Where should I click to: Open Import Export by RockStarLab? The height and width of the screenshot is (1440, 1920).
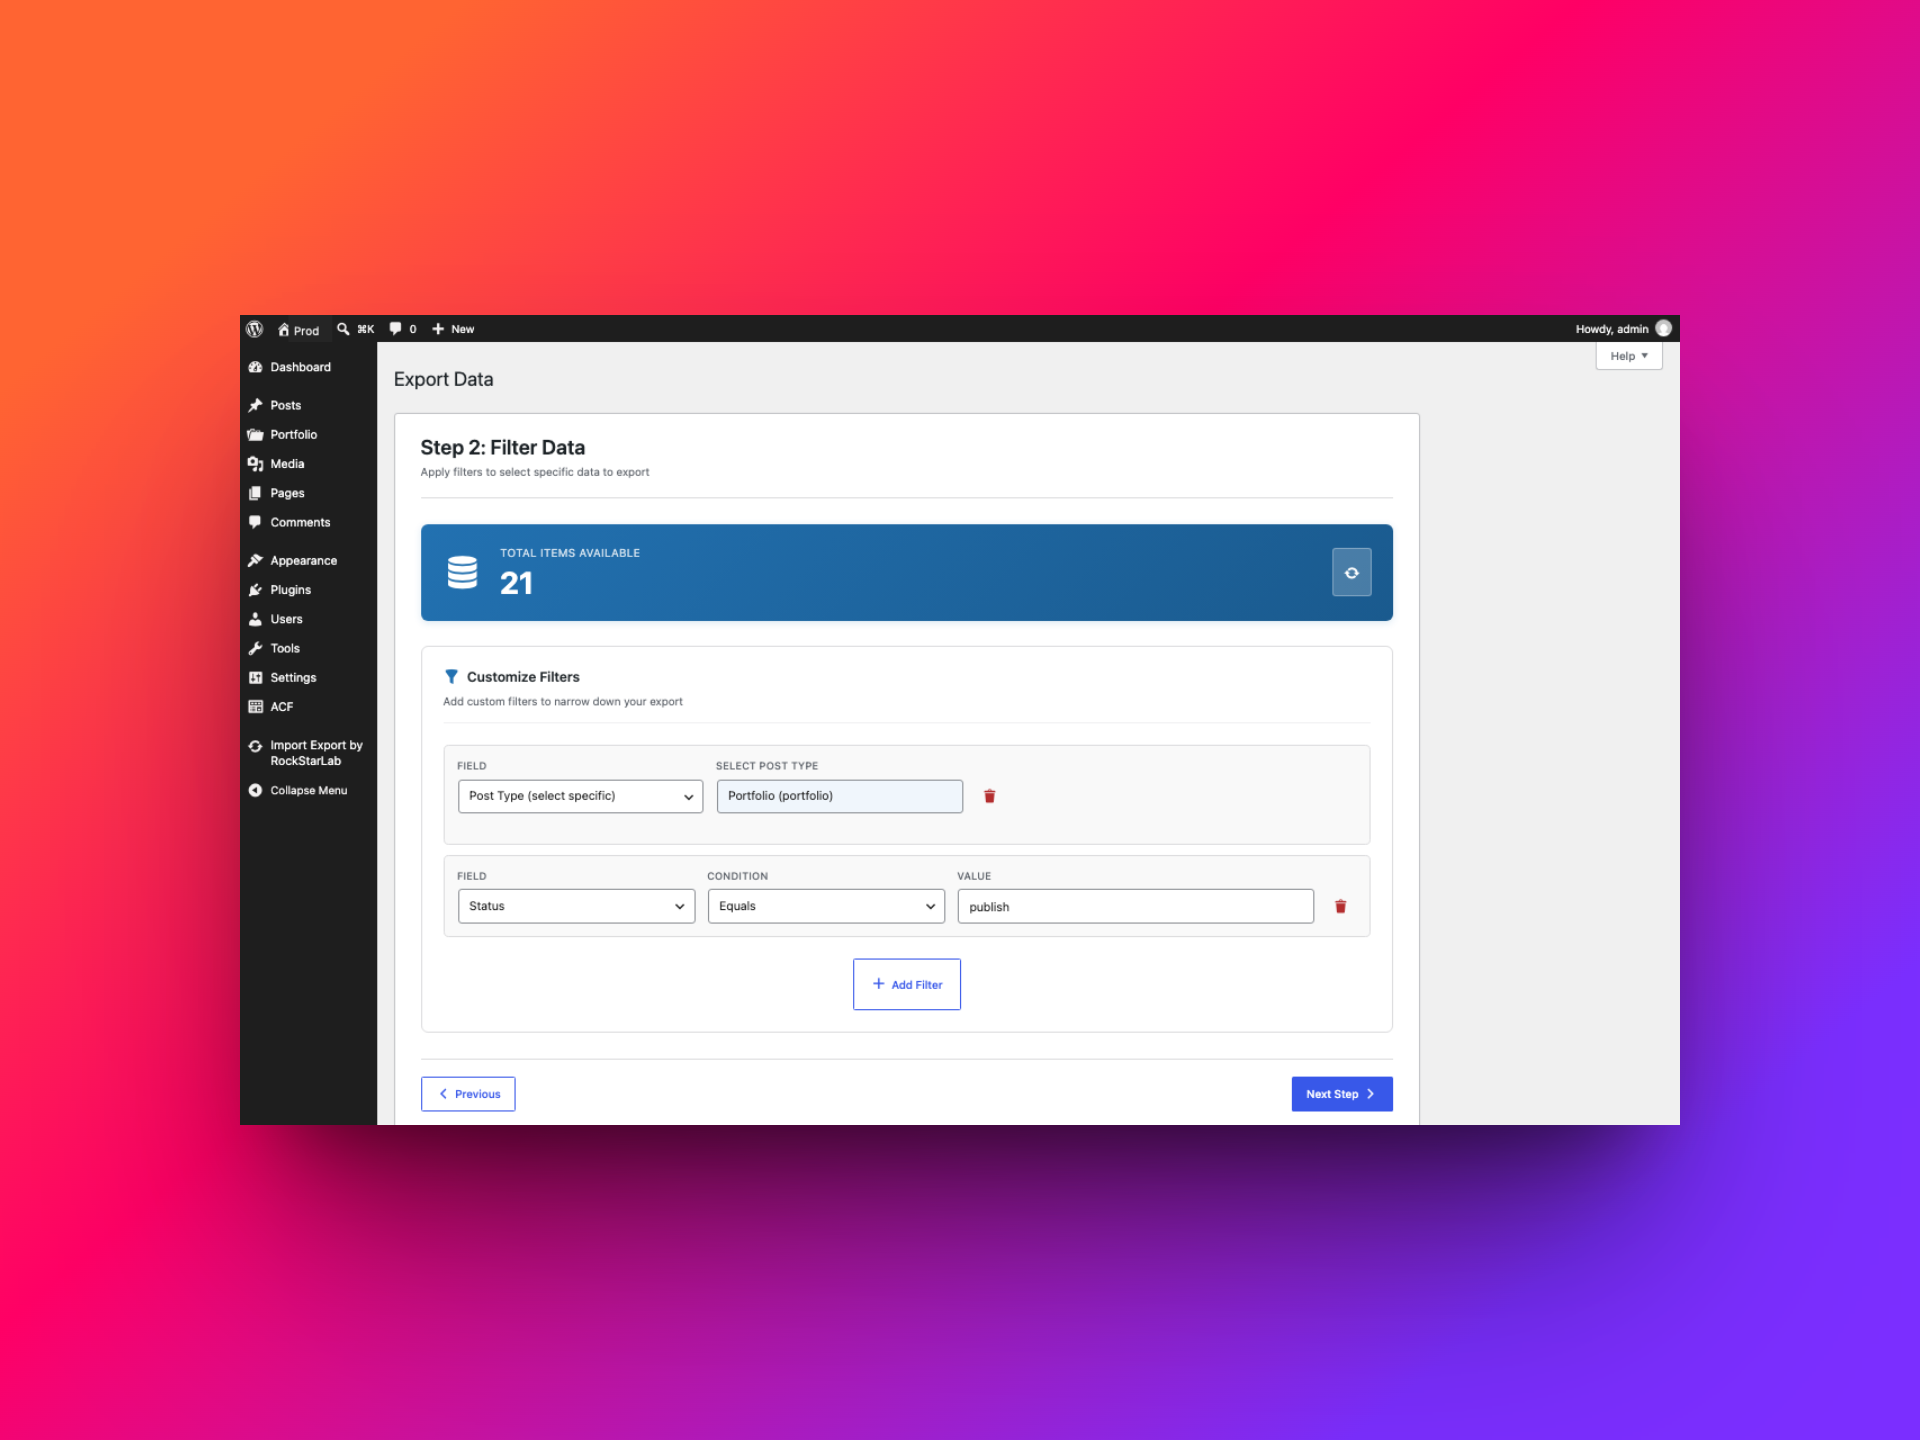(x=308, y=753)
